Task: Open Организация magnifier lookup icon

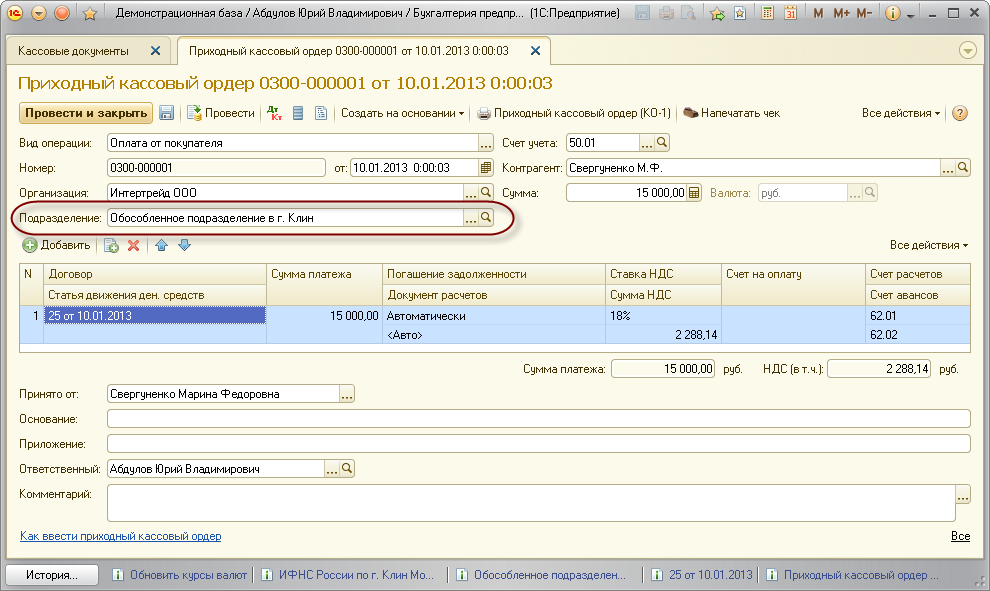Action: (x=486, y=193)
